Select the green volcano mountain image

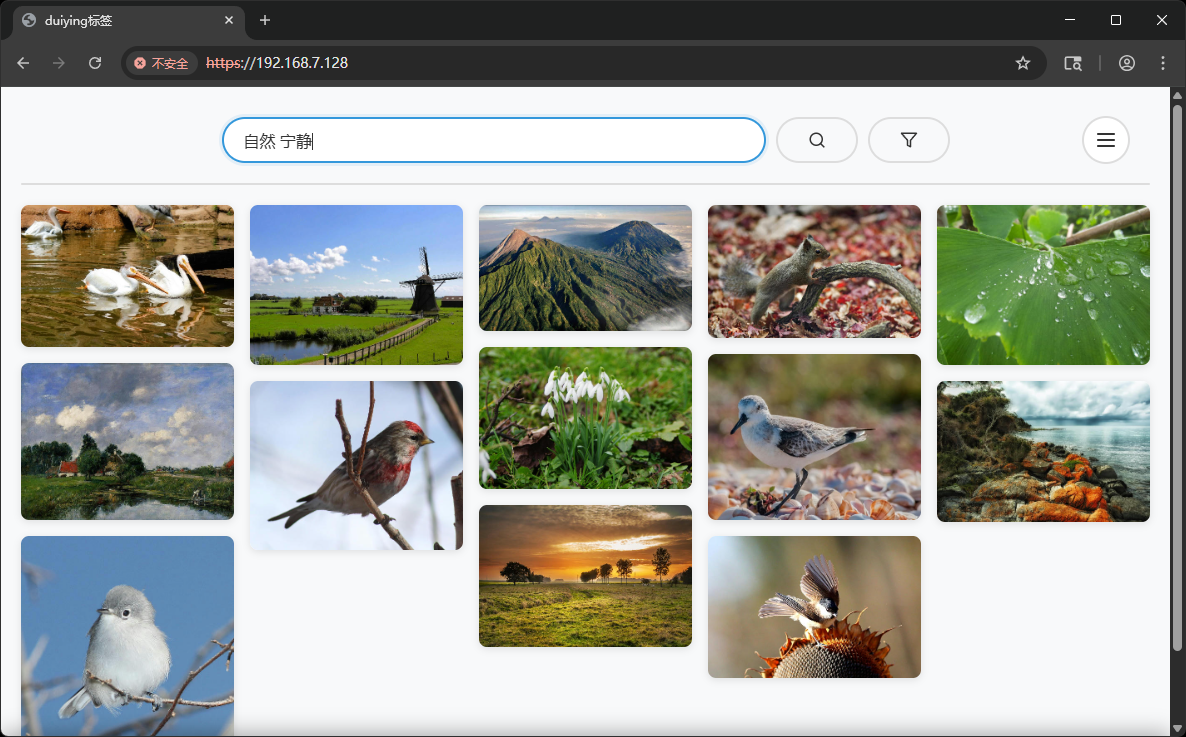click(x=585, y=268)
